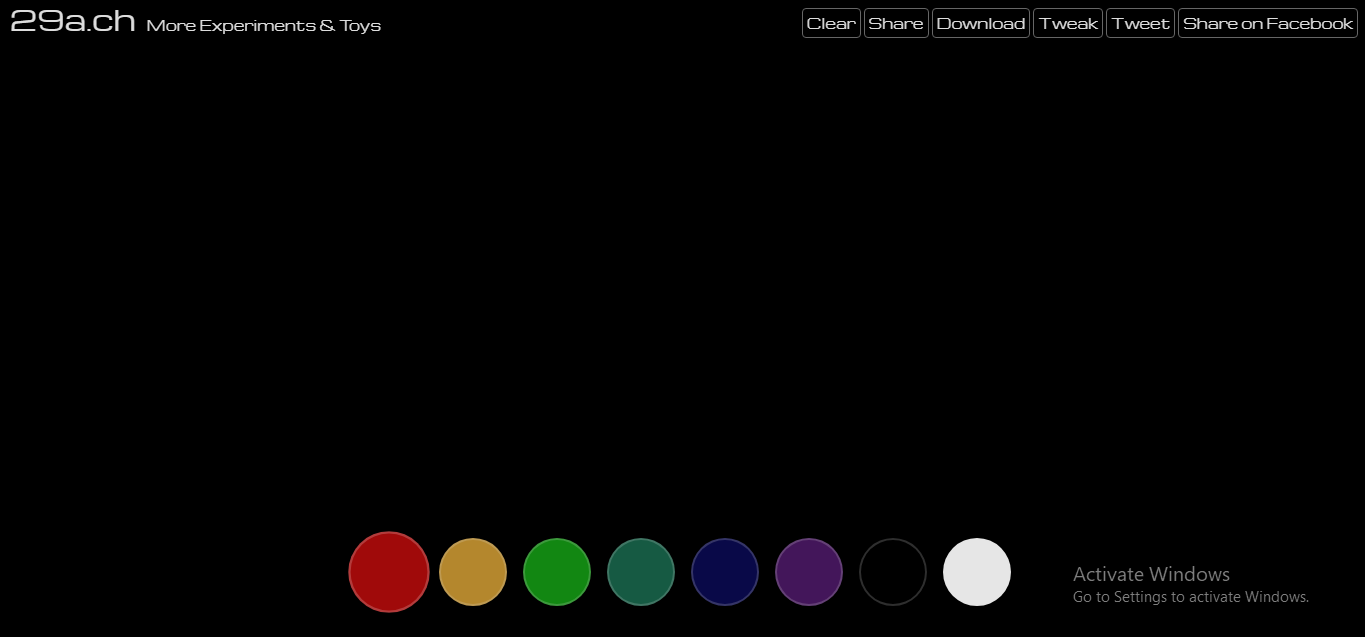1365x637 pixels.
Task: Select the dark teal color circle
Action: pyautogui.click(x=641, y=572)
